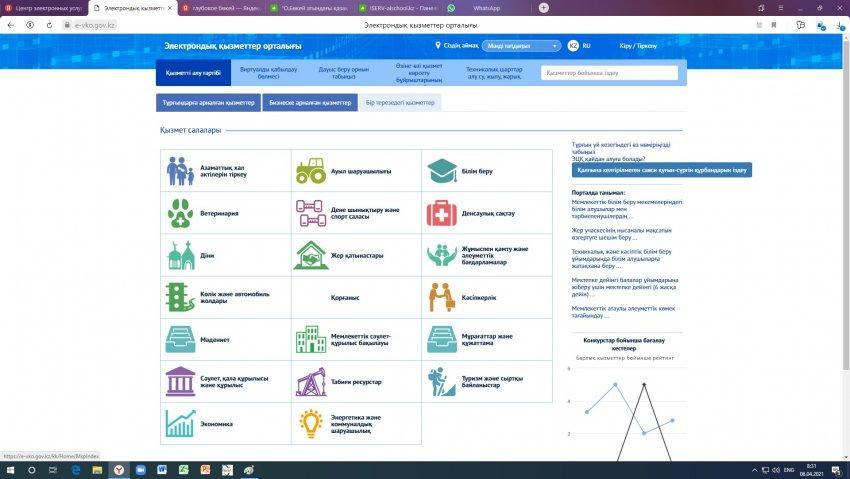Close the active Электрондық қызметтер browser tab
850x479 pixels.
170,8
